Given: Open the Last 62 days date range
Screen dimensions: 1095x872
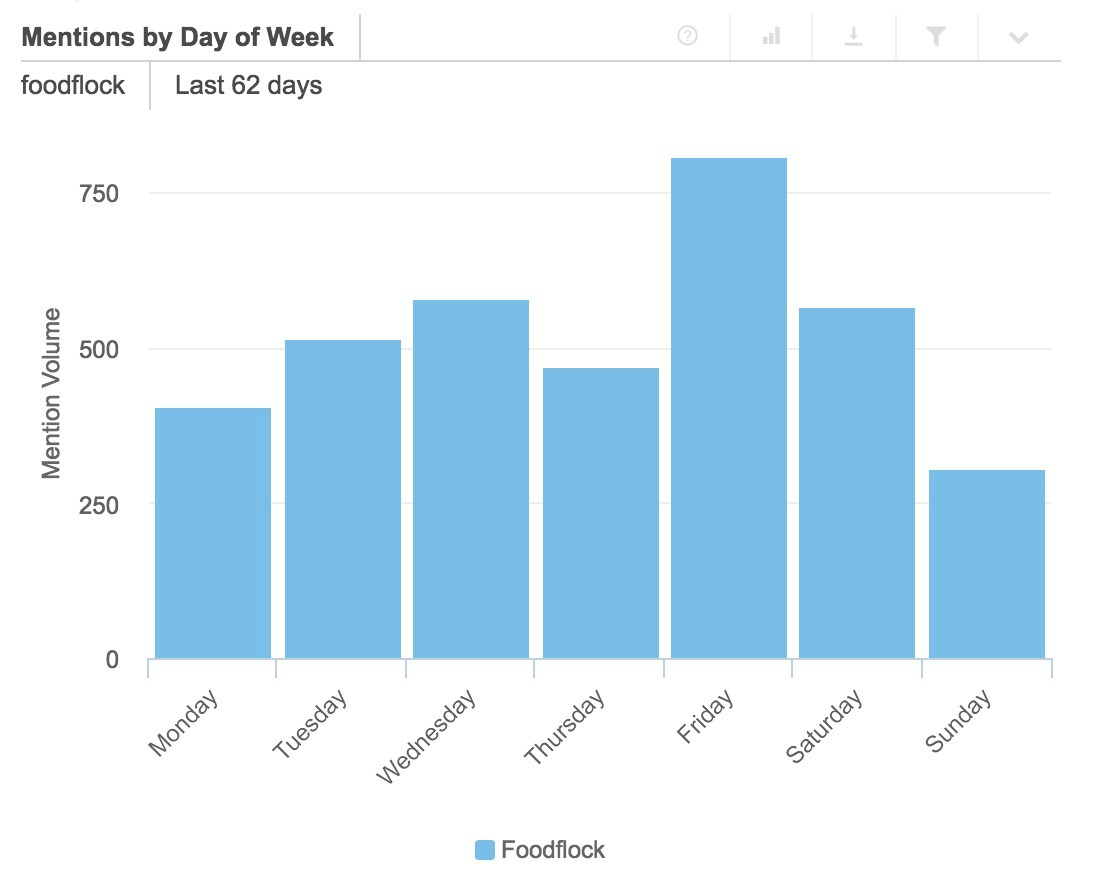Looking at the screenshot, I should pos(248,85).
